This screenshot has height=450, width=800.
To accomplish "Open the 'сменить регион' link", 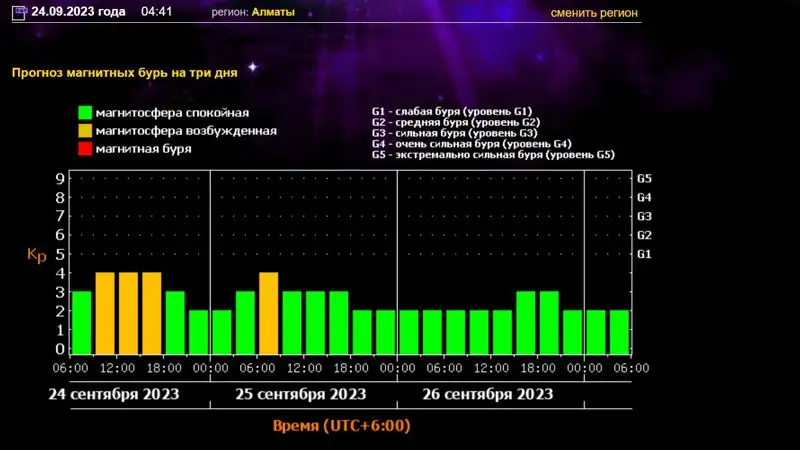I will pyautogui.click(x=594, y=13).
